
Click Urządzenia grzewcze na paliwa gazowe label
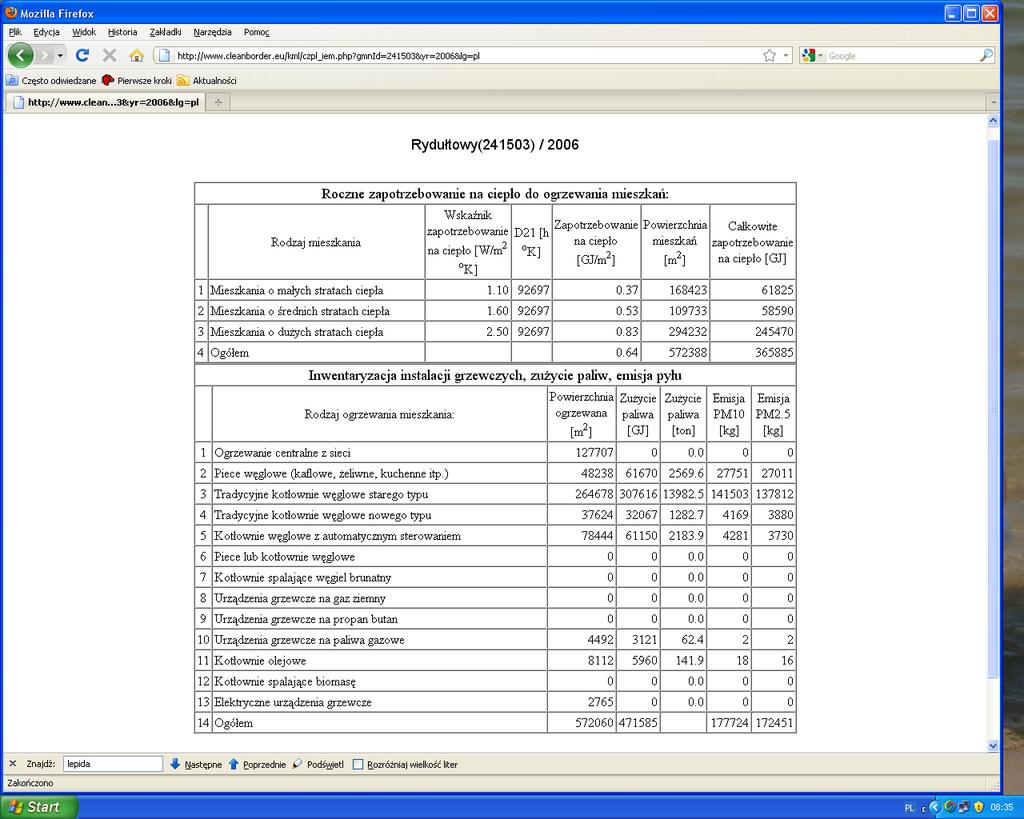click(x=309, y=640)
